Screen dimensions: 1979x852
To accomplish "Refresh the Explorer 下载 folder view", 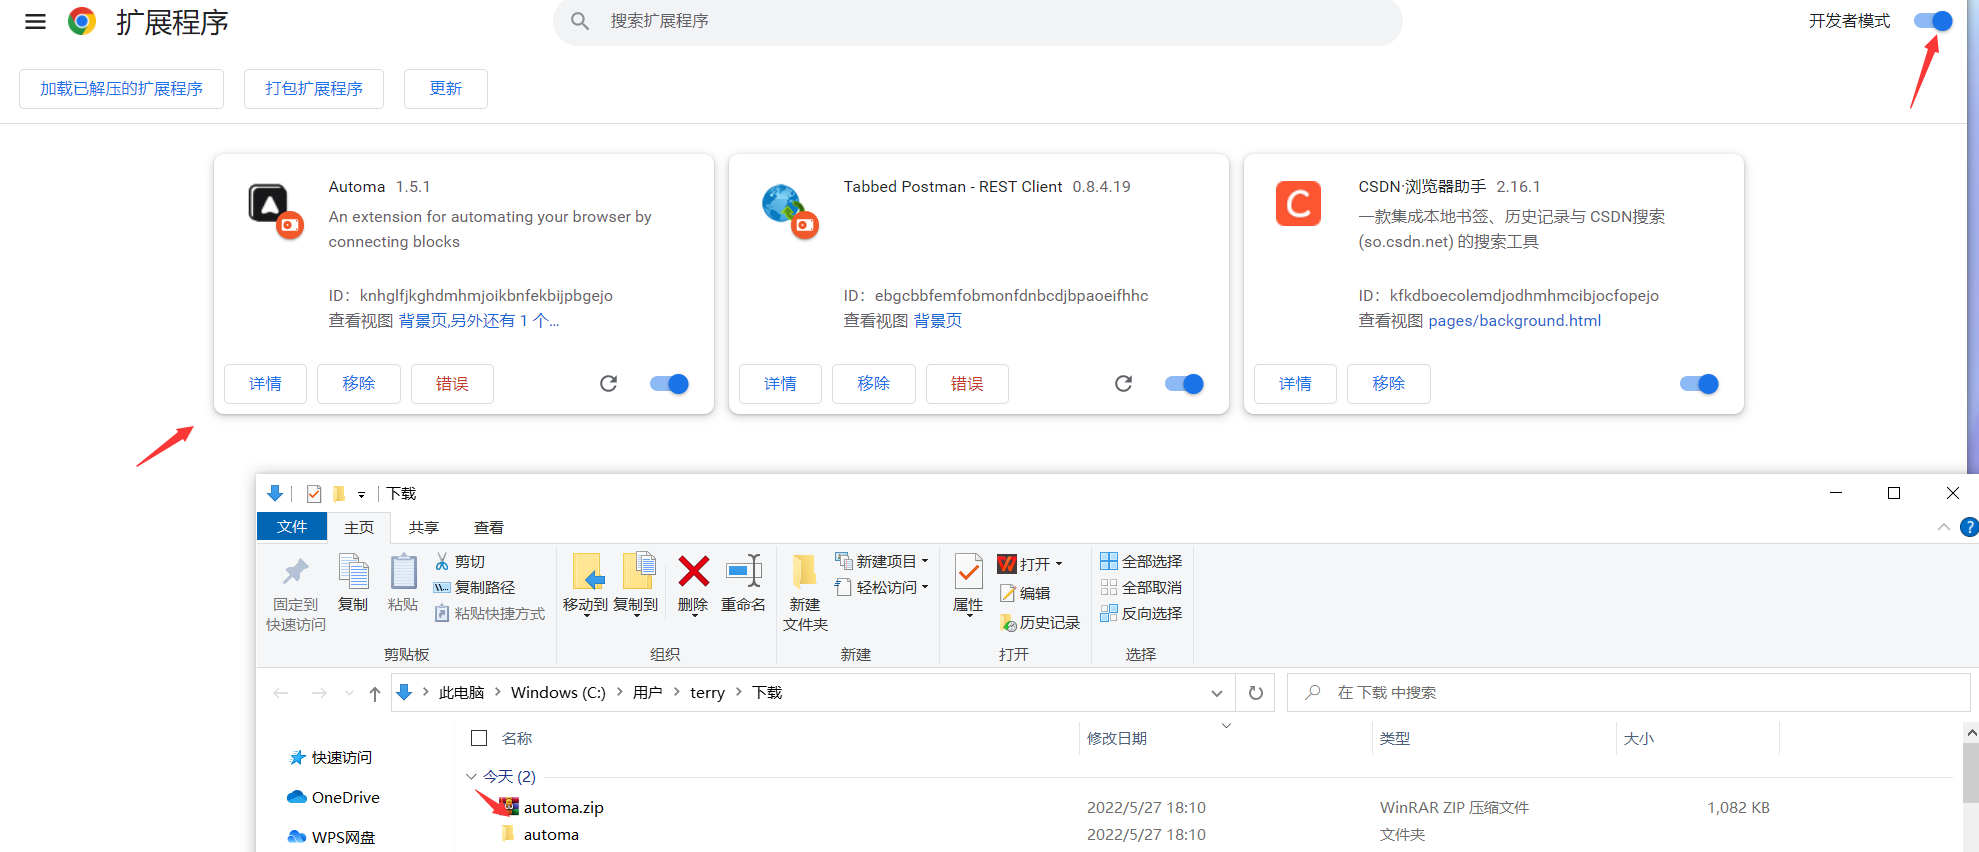I will click(x=1256, y=692).
